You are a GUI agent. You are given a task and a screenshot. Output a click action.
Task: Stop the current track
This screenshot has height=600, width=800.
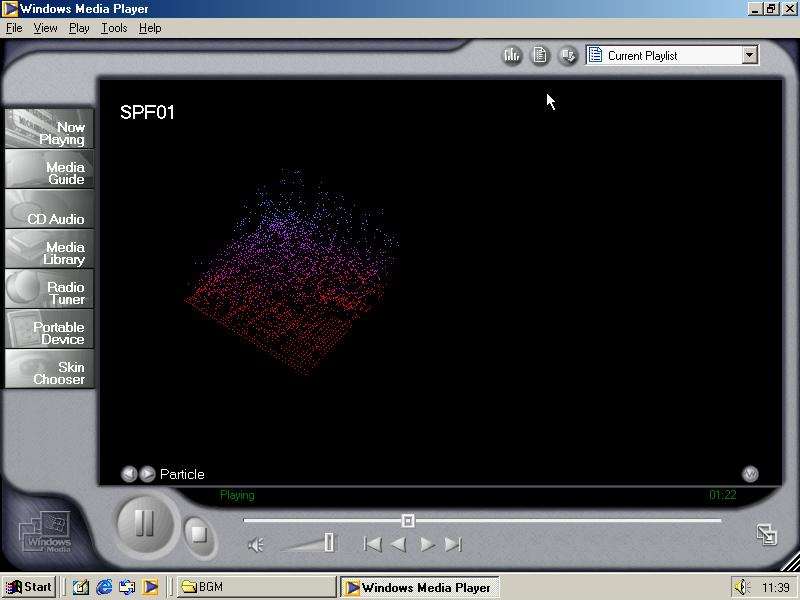click(199, 534)
